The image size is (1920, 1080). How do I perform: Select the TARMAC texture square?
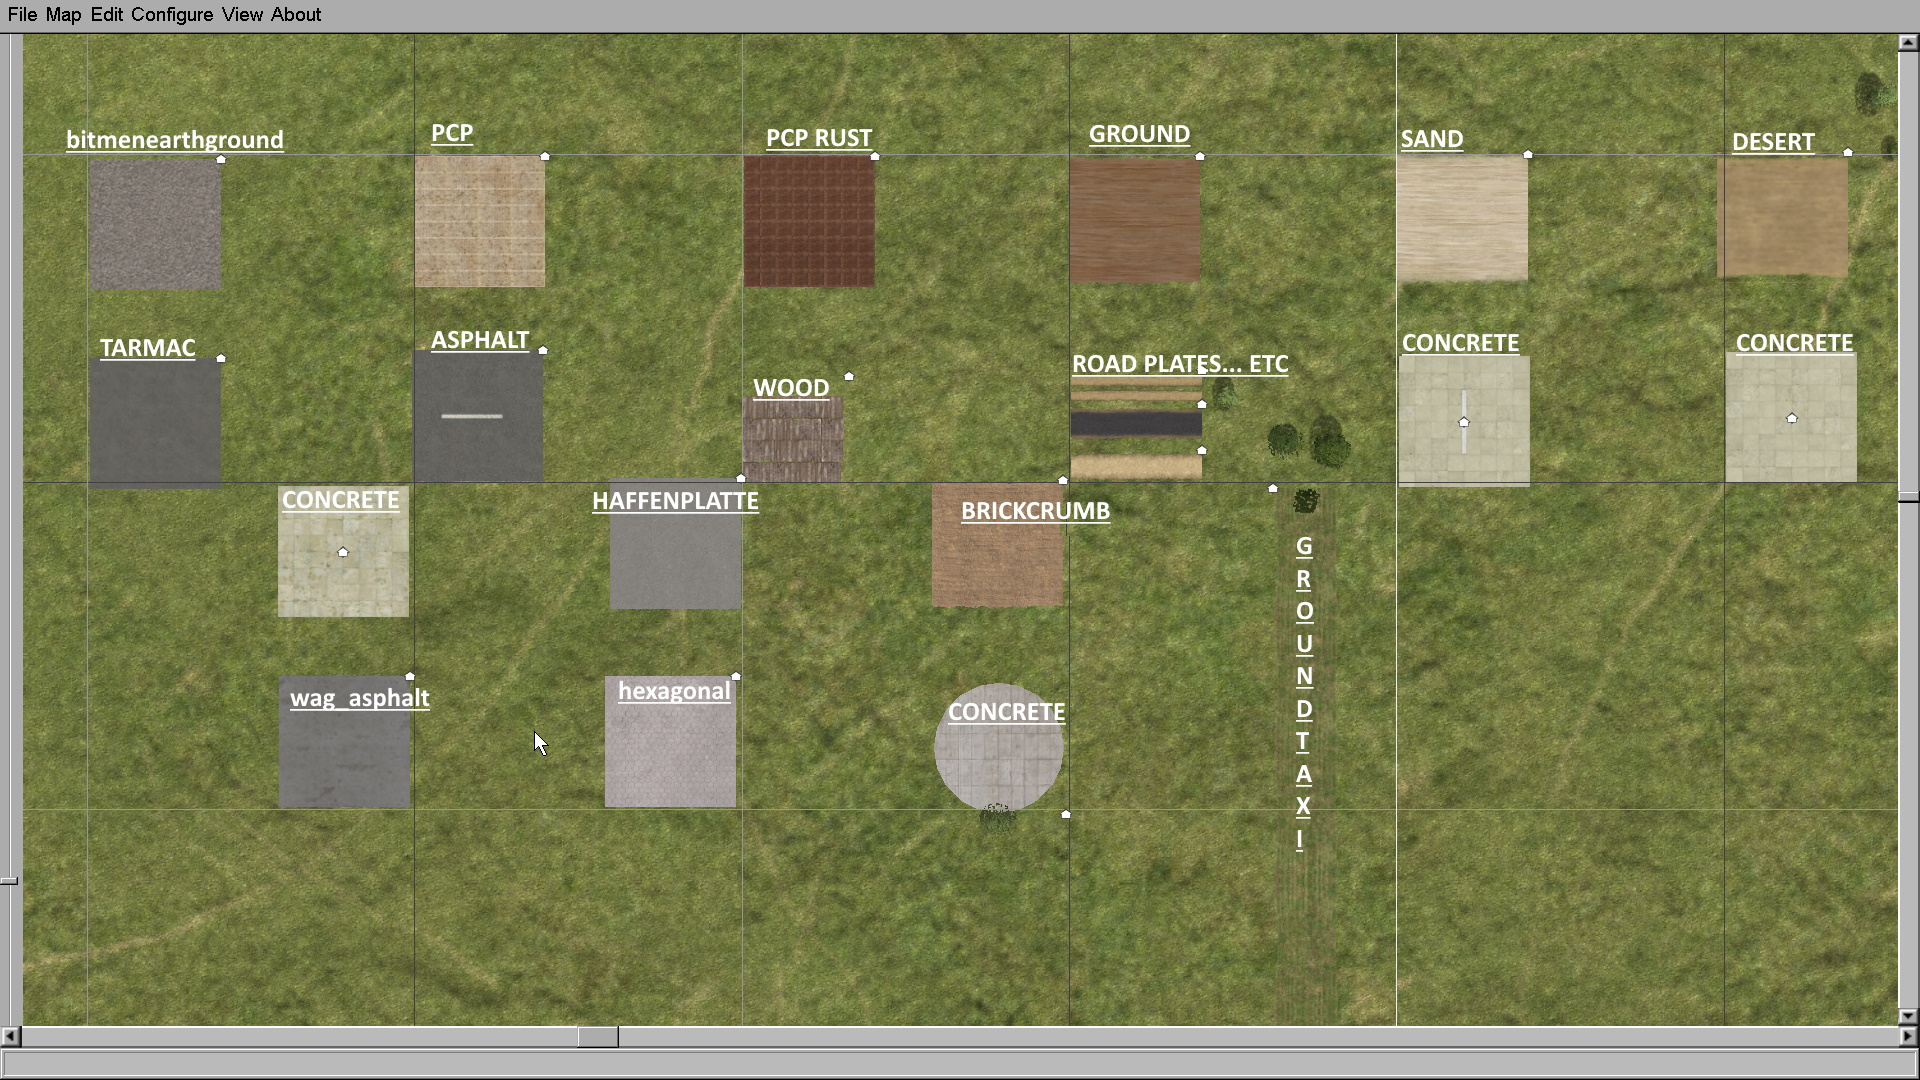155,422
